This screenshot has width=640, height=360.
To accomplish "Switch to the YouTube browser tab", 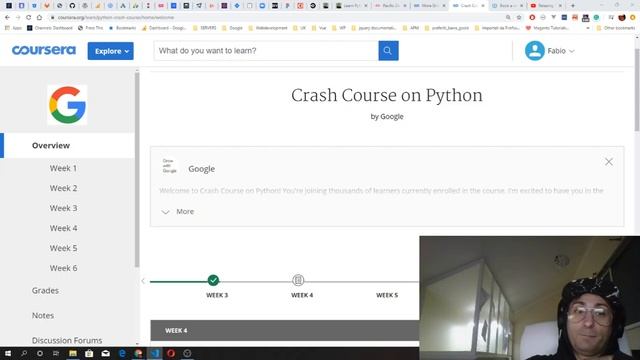I will (545, 6).
